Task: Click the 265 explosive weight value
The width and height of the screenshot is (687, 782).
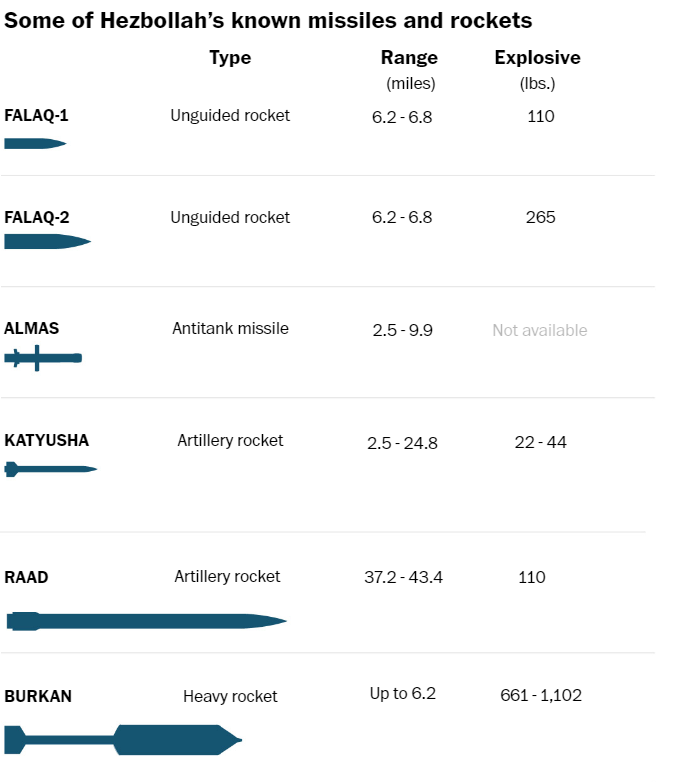Action: 540,217
